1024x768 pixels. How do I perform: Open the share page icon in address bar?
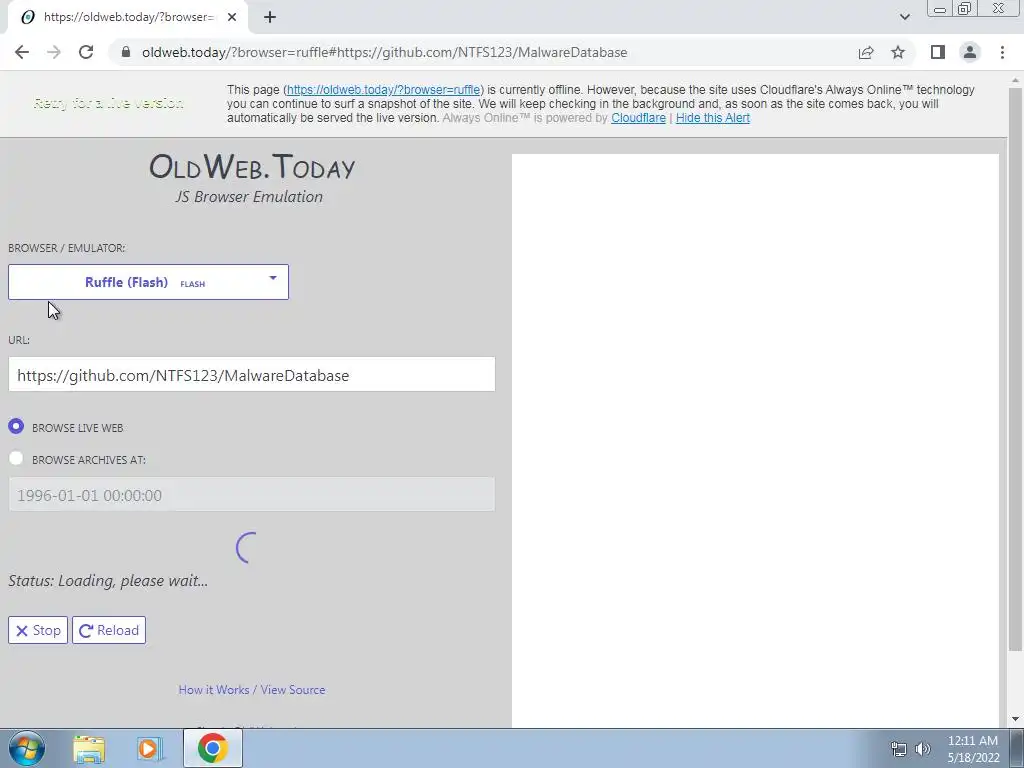click(x=866, y=52)
